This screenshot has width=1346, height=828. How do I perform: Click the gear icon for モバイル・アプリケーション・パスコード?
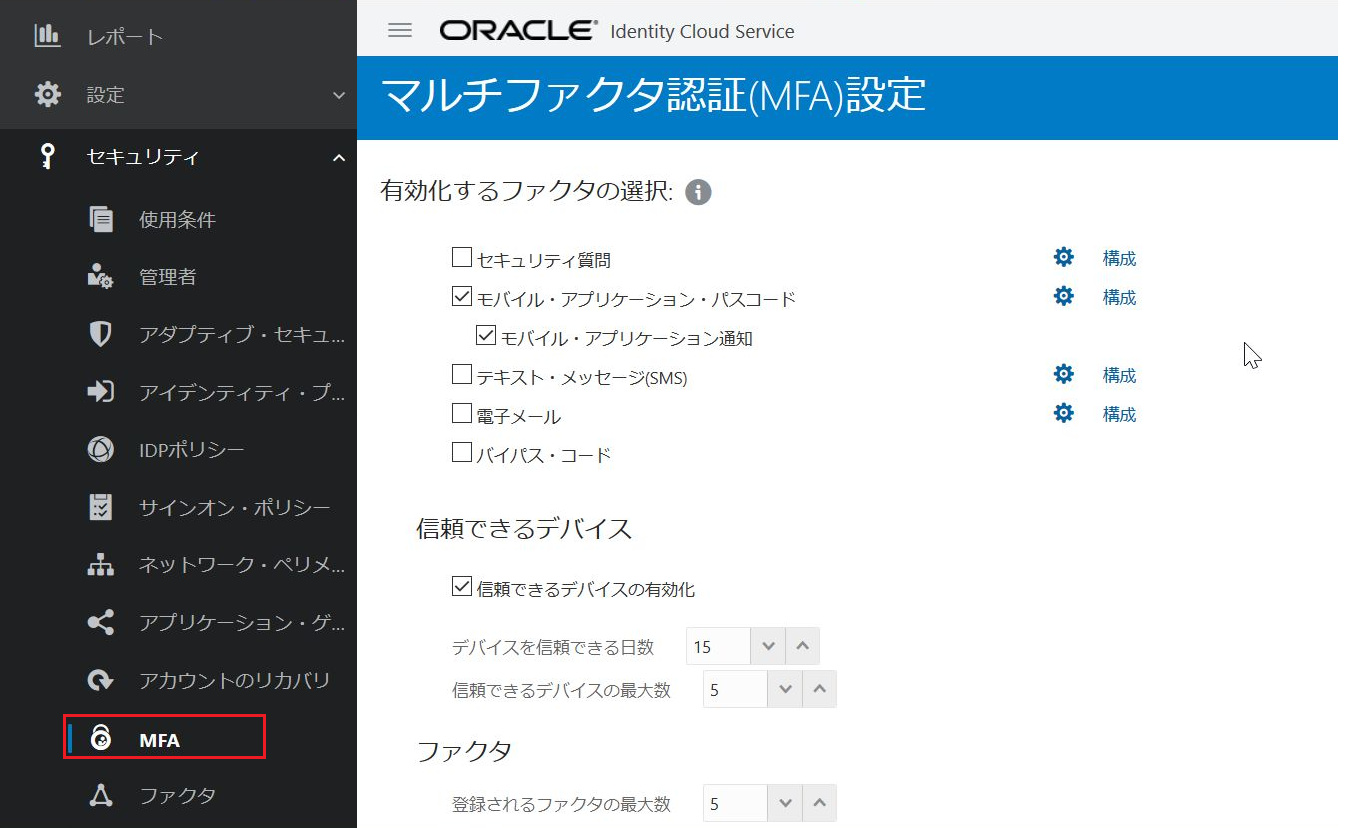[x=1064, y=297]
